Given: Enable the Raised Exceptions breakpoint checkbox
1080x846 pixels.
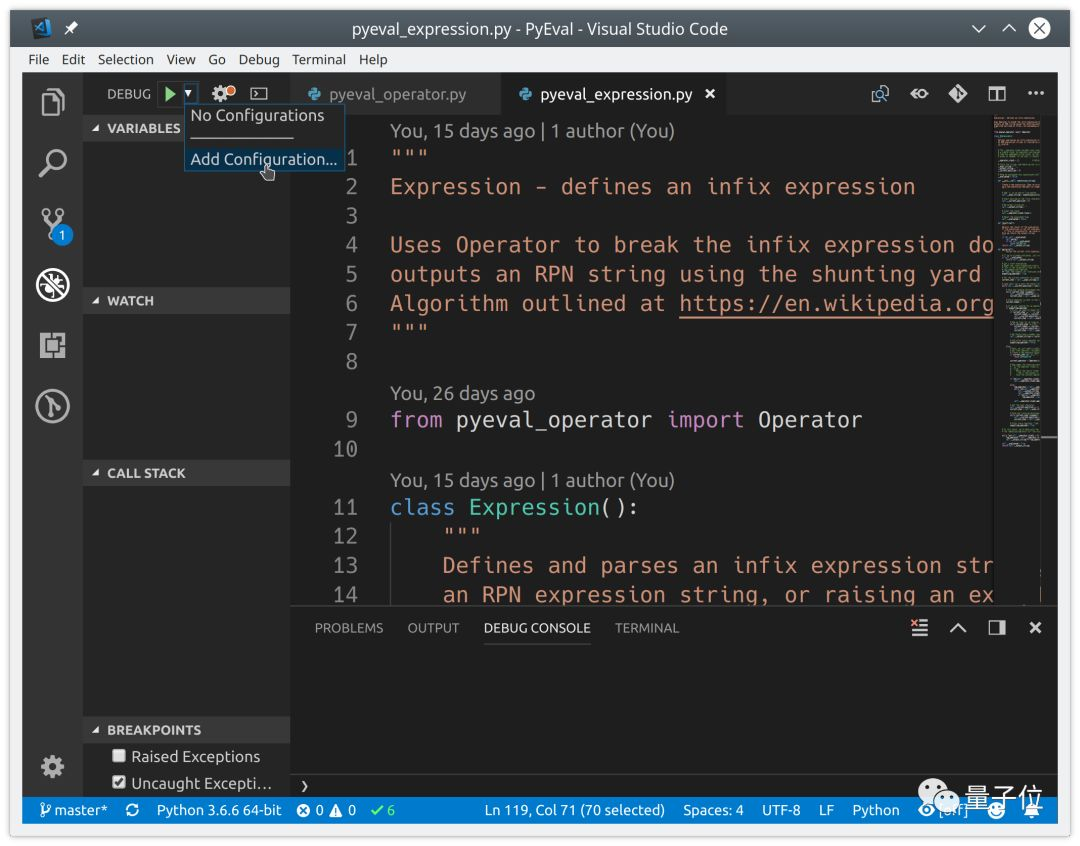Looking at the screenshot, I should click(119, 756).
